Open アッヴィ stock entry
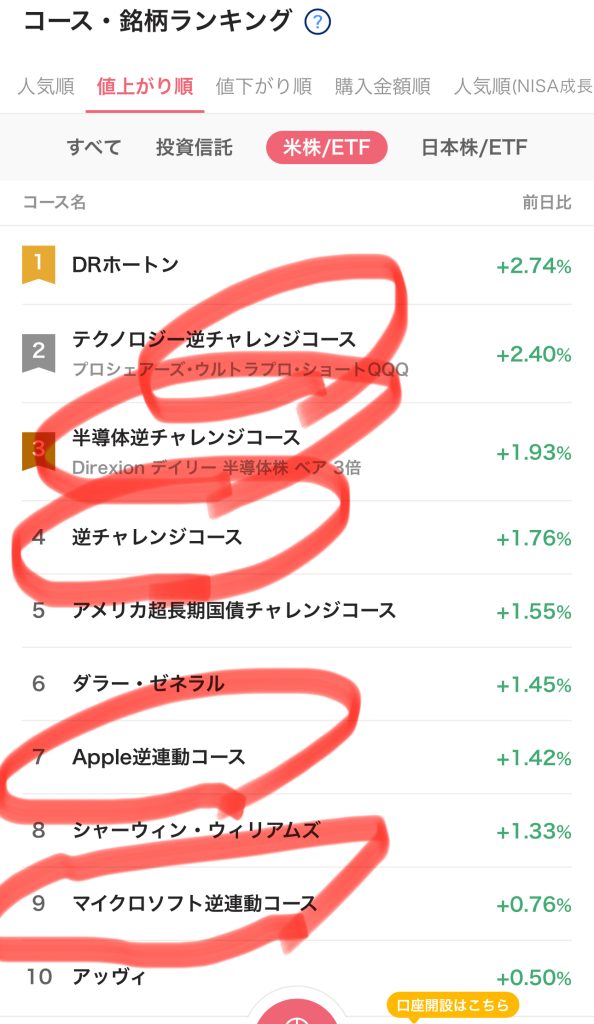 pos(297,976)
